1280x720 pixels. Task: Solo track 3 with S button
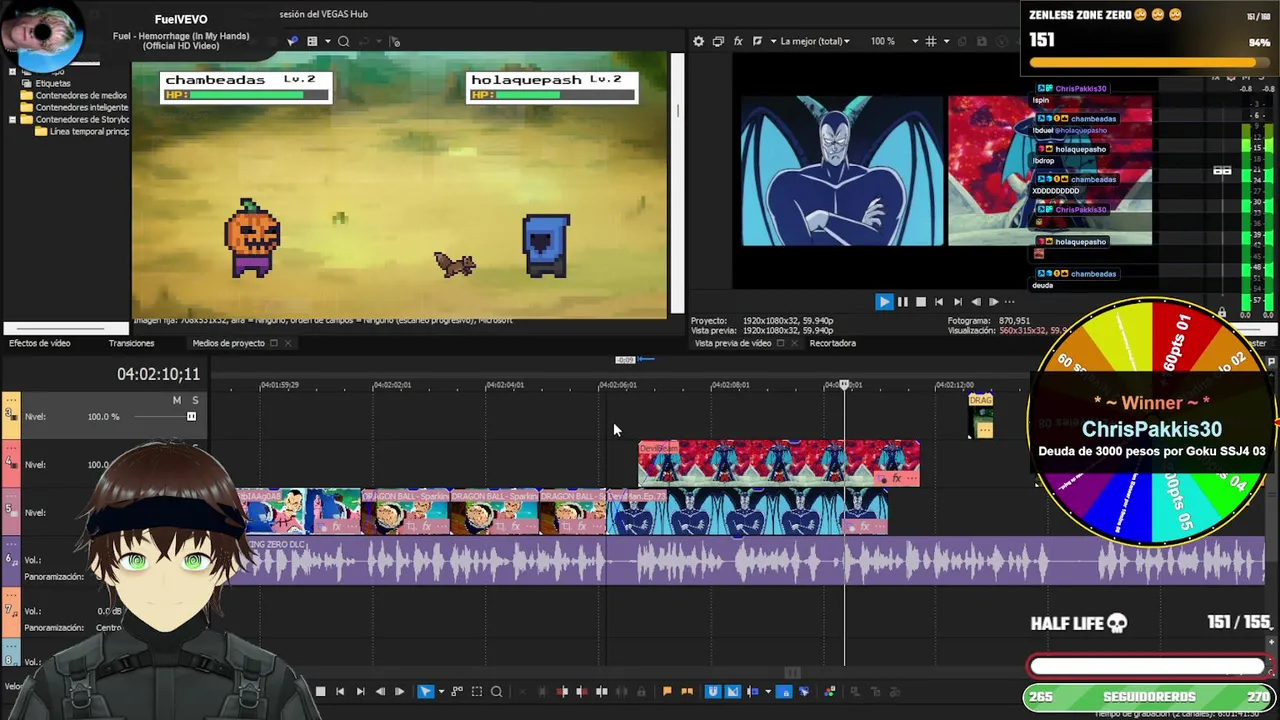tap(195, 400)
